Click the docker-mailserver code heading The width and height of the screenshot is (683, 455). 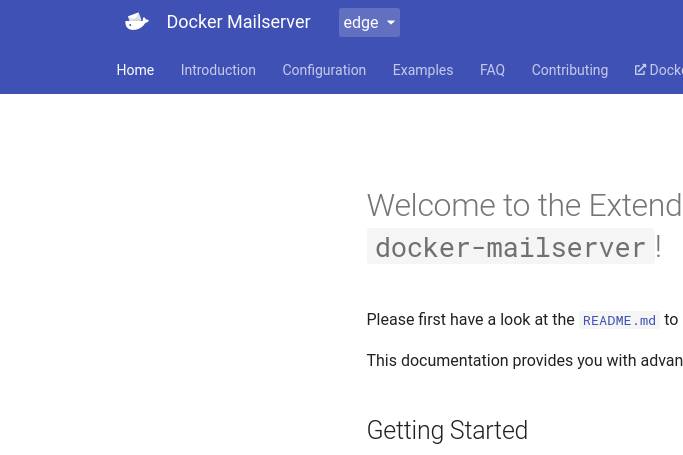pyautogui.click(x=511, y=247)
